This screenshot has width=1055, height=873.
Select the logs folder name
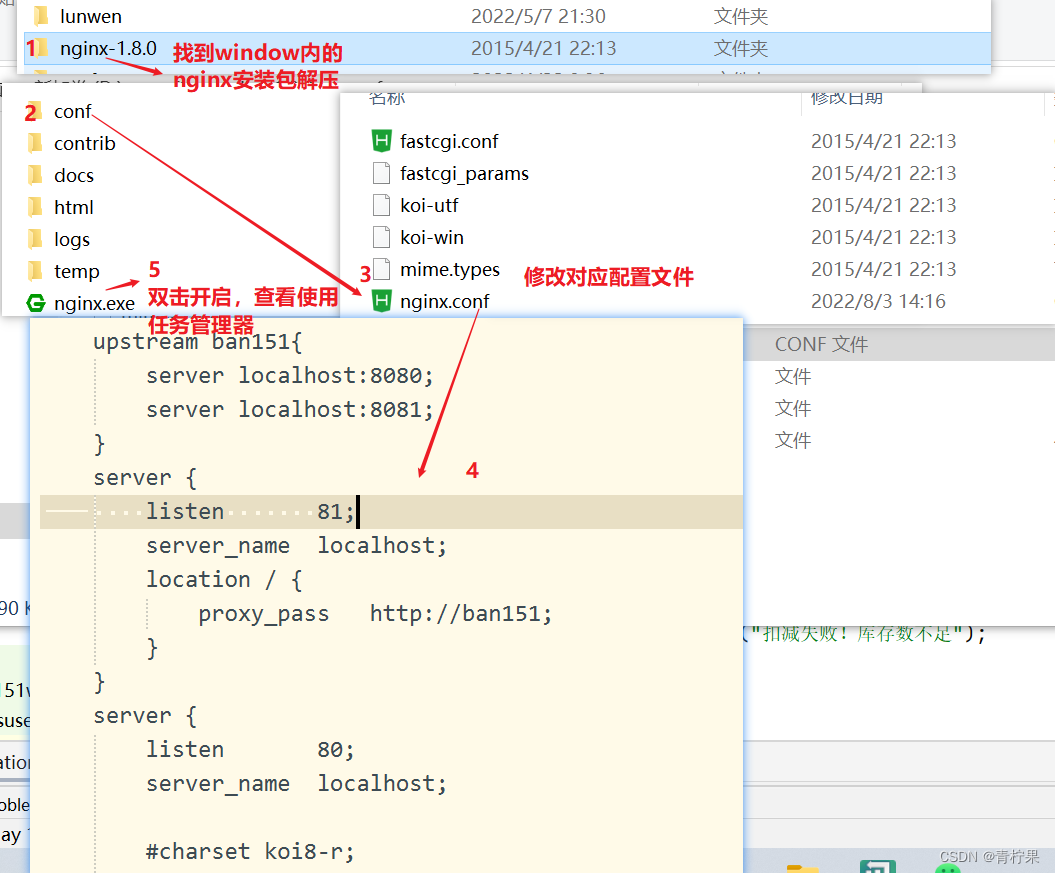pos(72,239)
